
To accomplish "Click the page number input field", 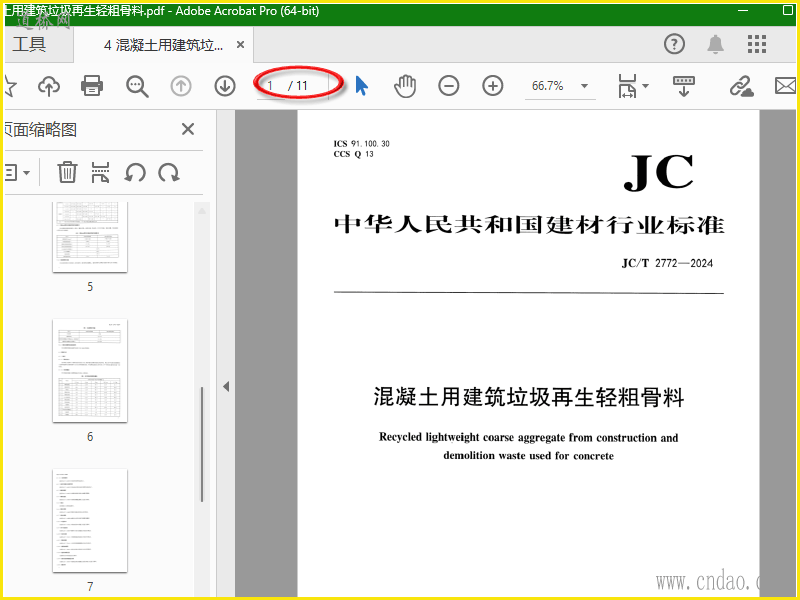I will (x=270, y=86).
